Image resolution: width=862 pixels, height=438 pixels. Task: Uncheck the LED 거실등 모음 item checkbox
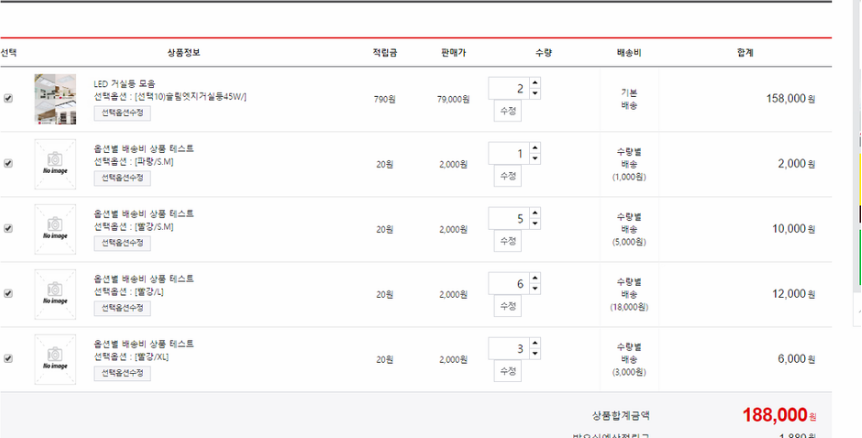[x=9, y=99]
